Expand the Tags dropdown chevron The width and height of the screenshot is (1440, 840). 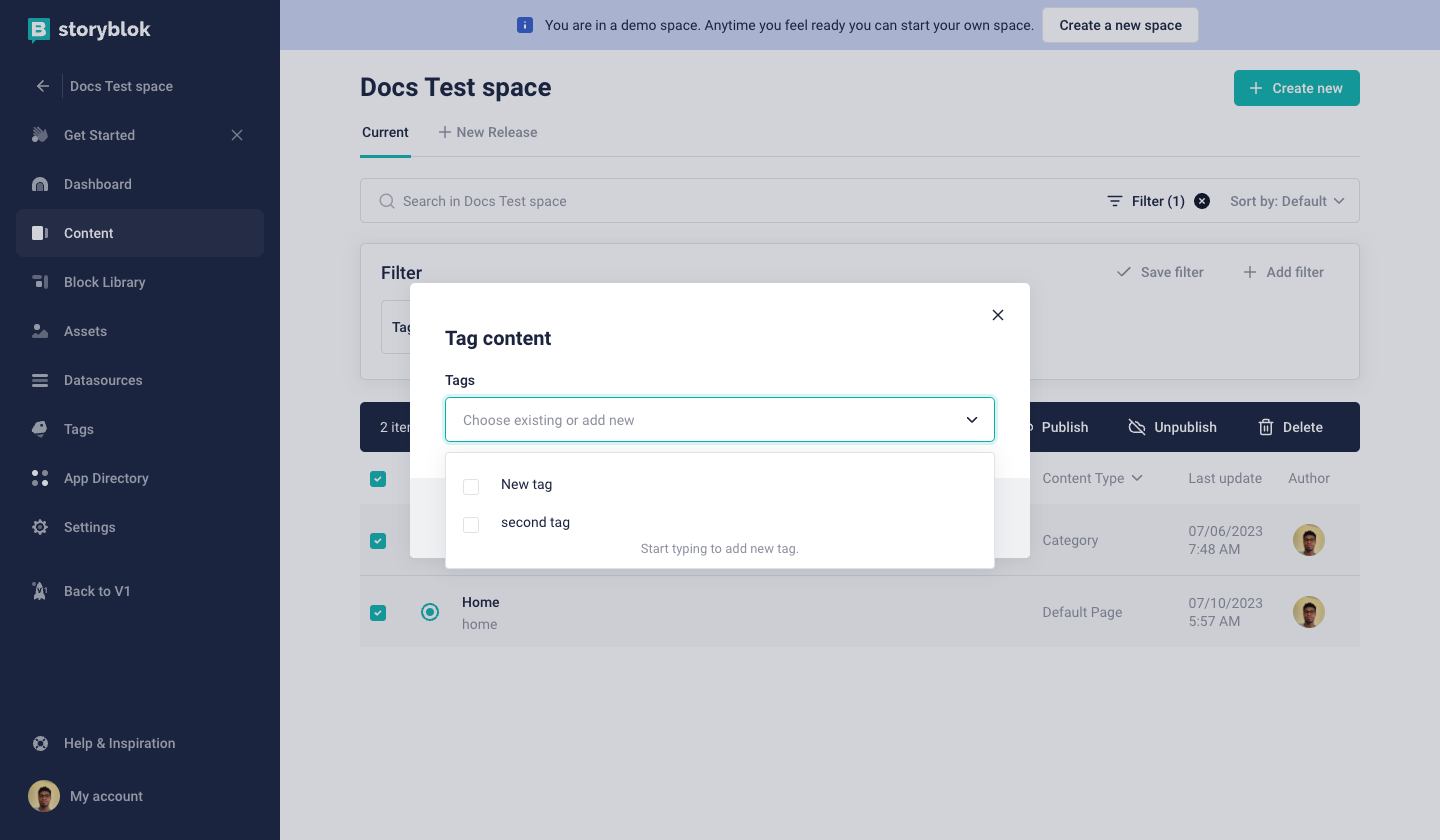tap(971, 420)
